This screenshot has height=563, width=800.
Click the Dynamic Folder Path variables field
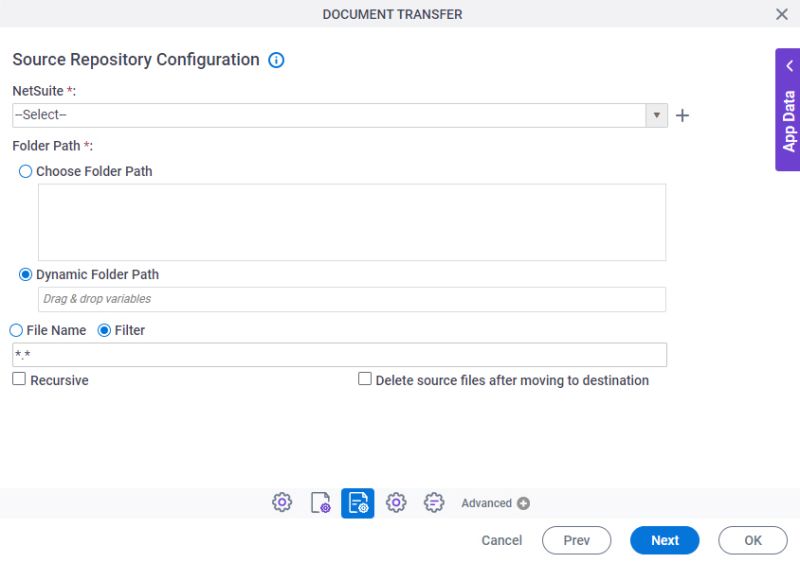click(352, 299)
